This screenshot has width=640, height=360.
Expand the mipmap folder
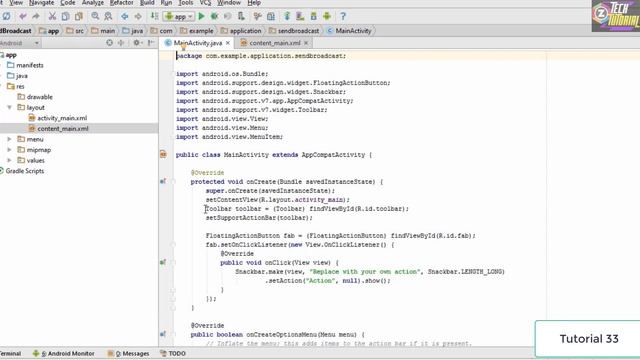[x=9, y=150]
